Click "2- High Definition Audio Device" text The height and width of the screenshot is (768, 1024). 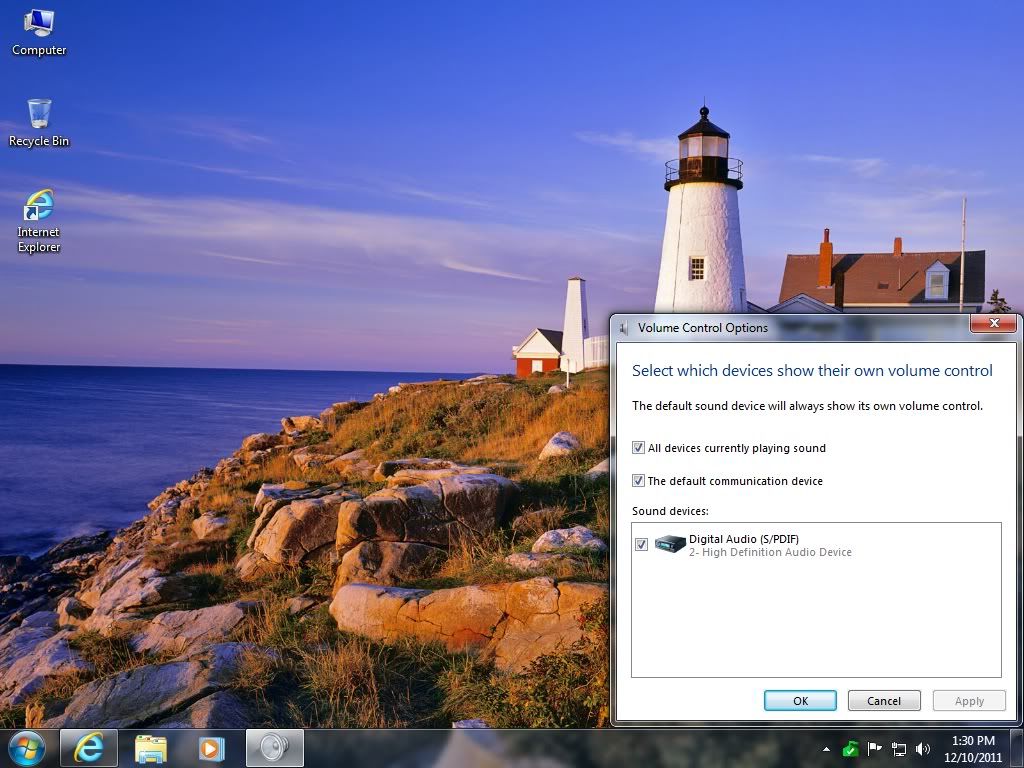pyautogui.click(x=771, y=552)
